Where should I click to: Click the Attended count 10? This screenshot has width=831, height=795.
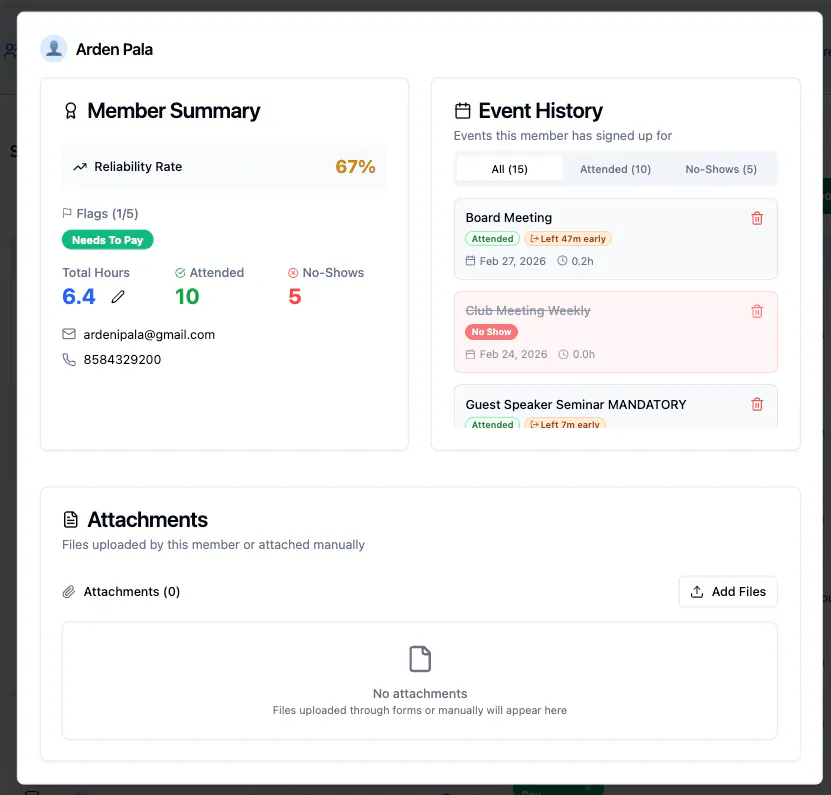tap(187, 296)
